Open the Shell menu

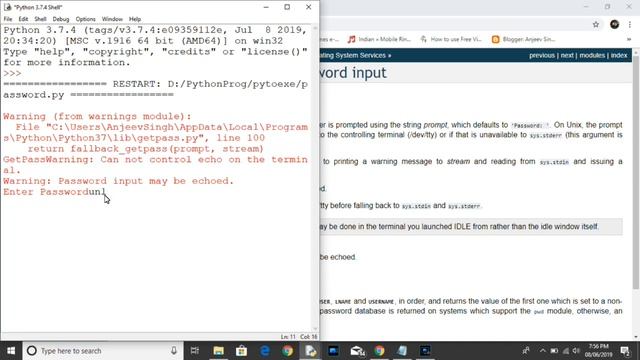[x=40, y=19]
